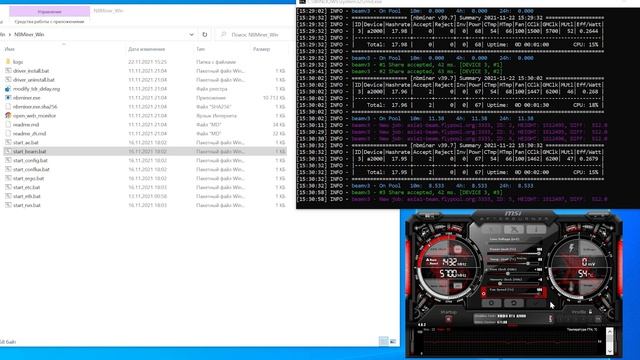Apply Afterburner settings with the checkmark button
The height and width of the screenshot is (360, 640).
(536, 303)
